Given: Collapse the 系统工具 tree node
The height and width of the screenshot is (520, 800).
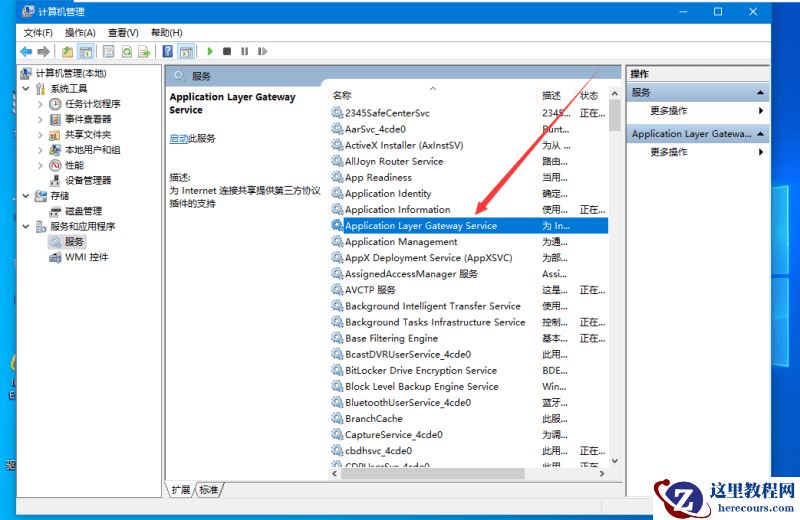Looking at the screenshot, I should pyautogui.click(x=26, y=89).
